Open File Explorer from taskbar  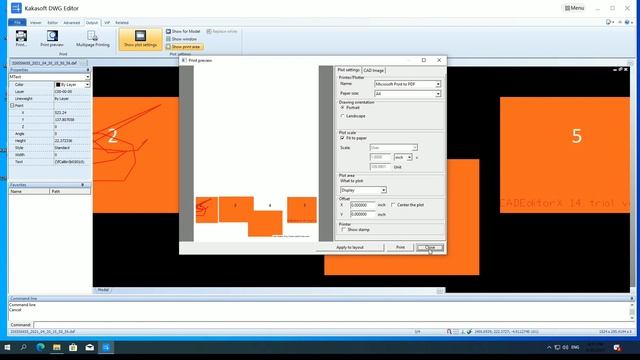57,347
